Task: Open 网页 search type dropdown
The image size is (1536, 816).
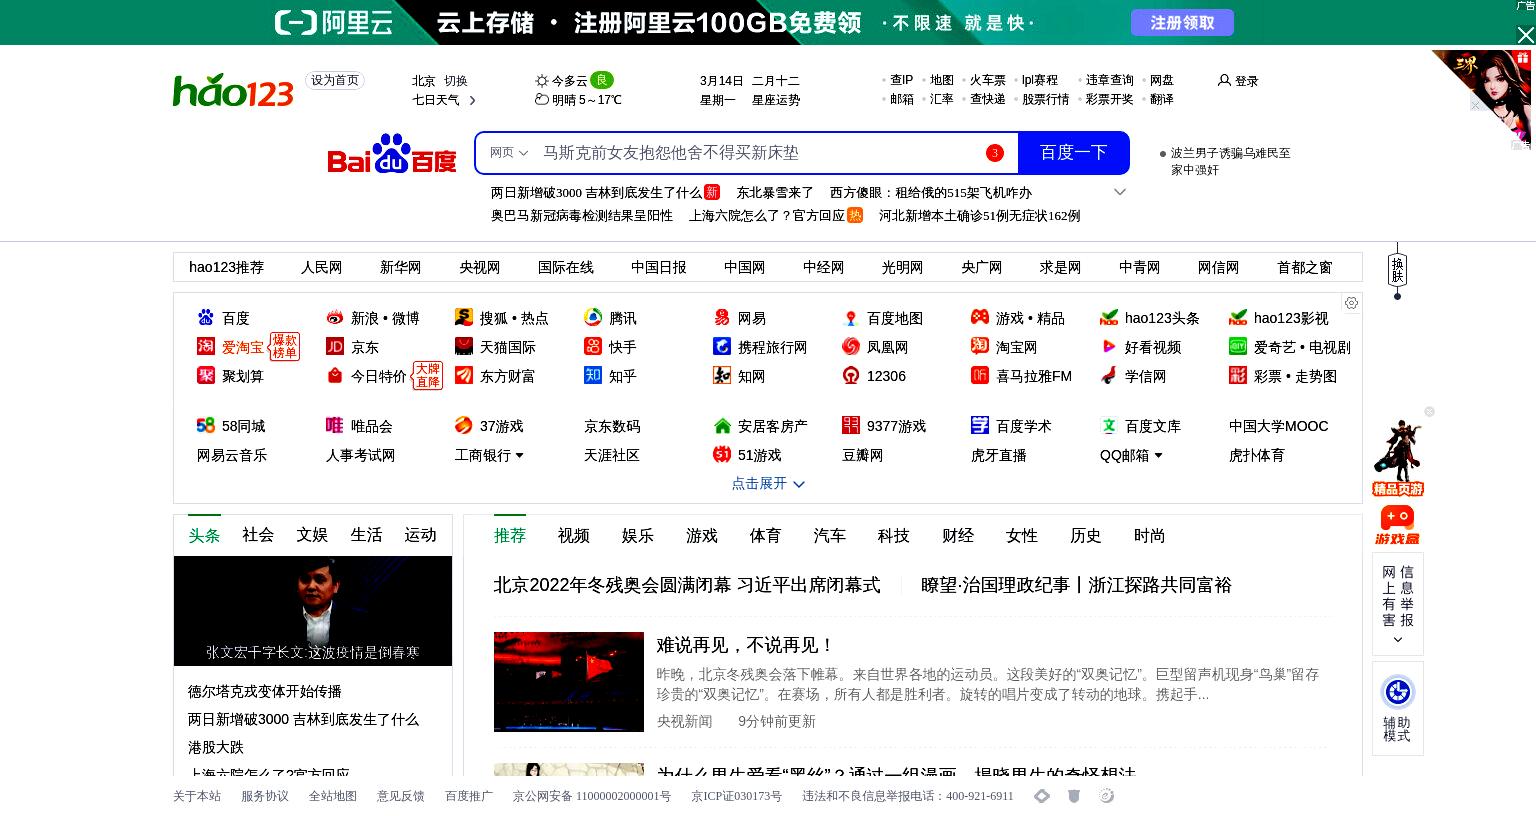Action: click(508, 153)
